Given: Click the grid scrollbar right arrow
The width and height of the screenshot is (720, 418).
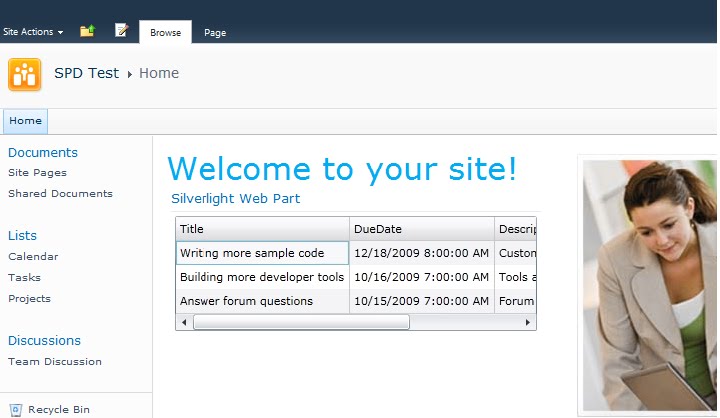Looking at the screenshot, I should click(x=528, y=322).
